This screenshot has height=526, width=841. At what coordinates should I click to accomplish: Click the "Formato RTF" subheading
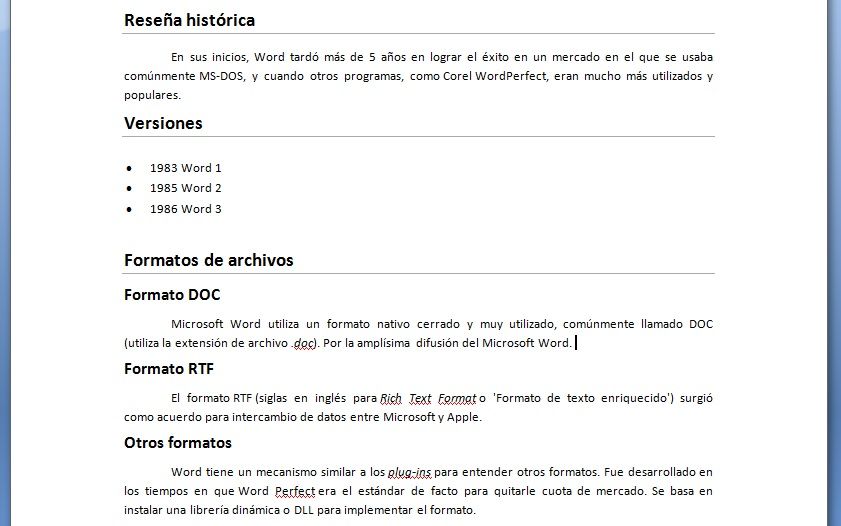tap(169, 369)
